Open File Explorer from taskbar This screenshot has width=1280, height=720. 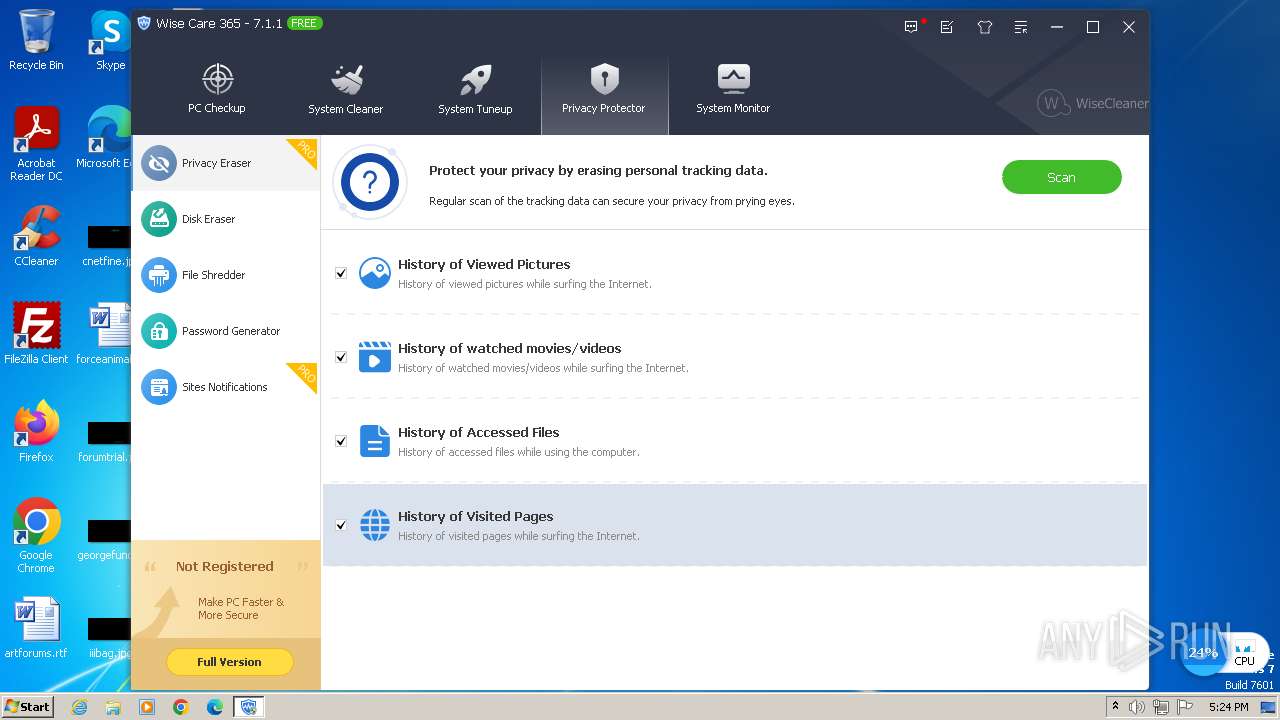(113, 707)
